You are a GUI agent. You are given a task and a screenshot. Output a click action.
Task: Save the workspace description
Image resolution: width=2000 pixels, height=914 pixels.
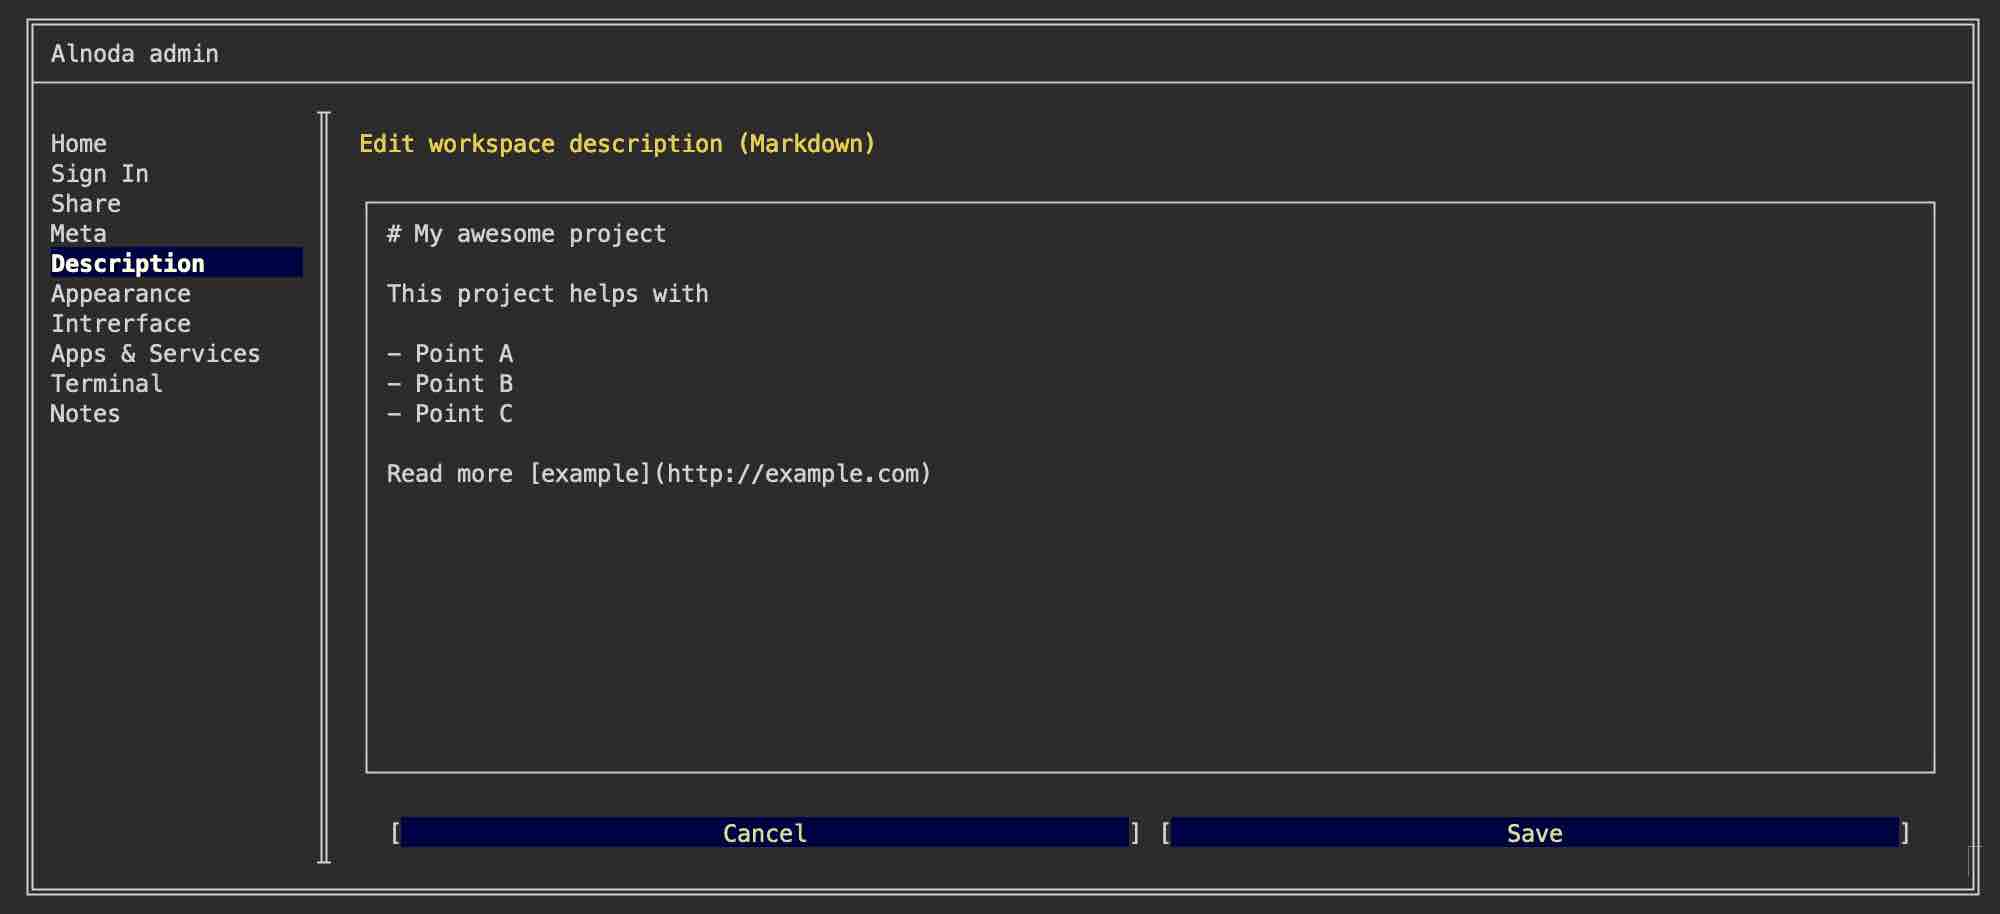(x=1535, y=833)
